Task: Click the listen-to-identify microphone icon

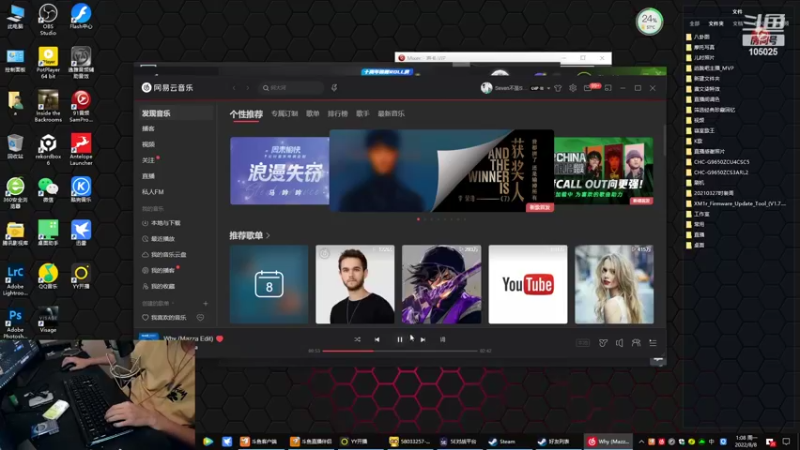Action: (x=334, y=88)
